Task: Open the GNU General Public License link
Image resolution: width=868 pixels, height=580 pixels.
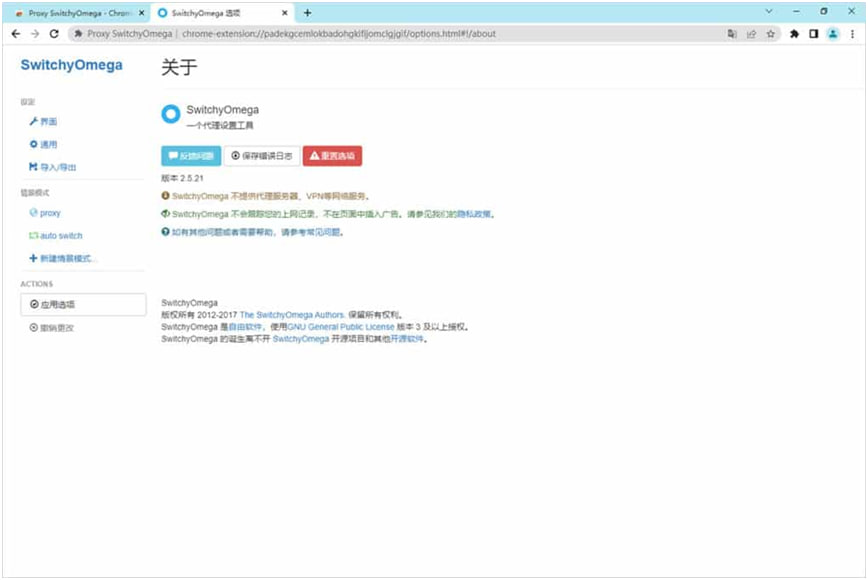Action: coord(341,327)
